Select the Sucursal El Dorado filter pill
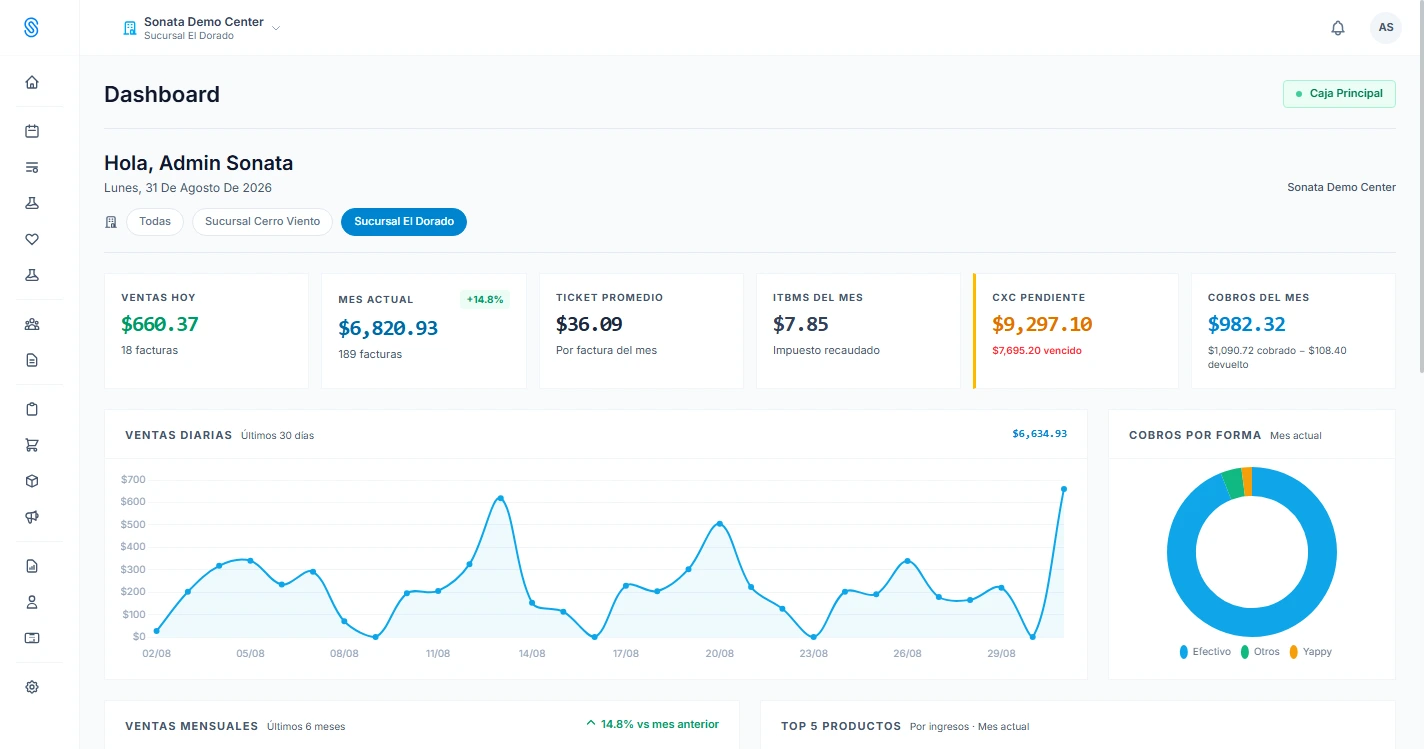The width and height of the screenshot is (1424, 749). coord(404,221)
